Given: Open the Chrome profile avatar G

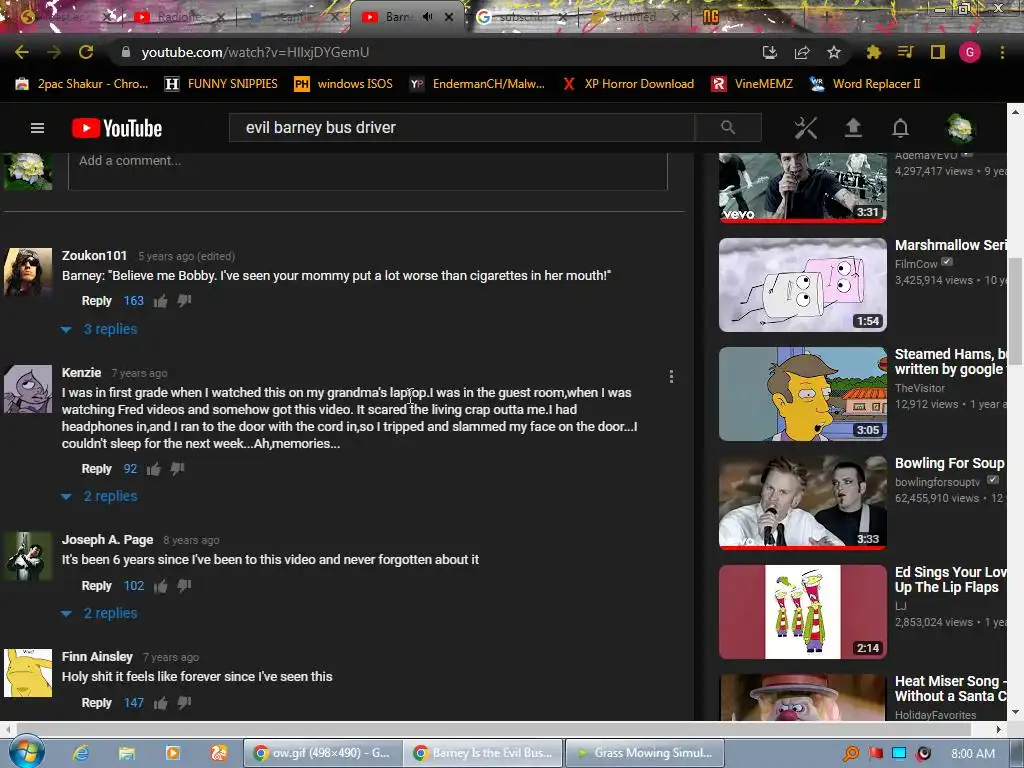Looking at the screenshot, I should 970,52.
